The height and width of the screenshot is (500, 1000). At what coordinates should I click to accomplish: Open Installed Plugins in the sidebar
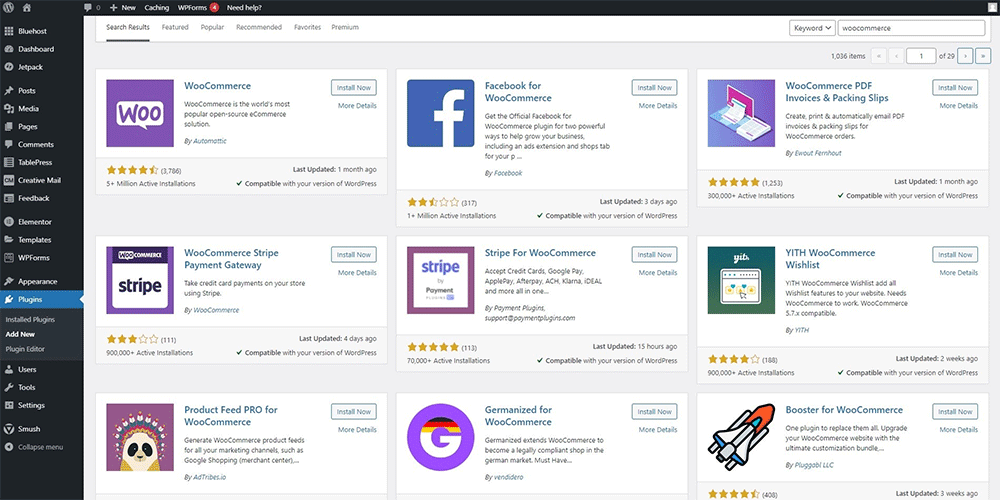pos(30,319)
